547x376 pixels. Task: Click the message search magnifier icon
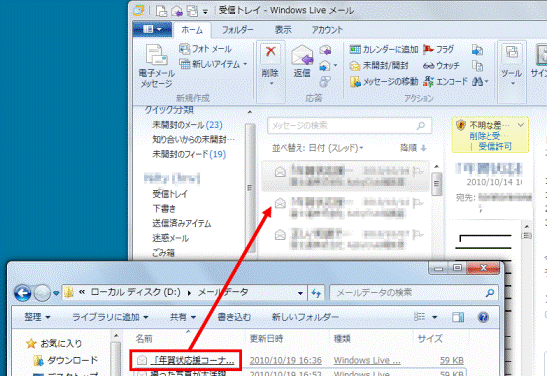pos(421,126)
